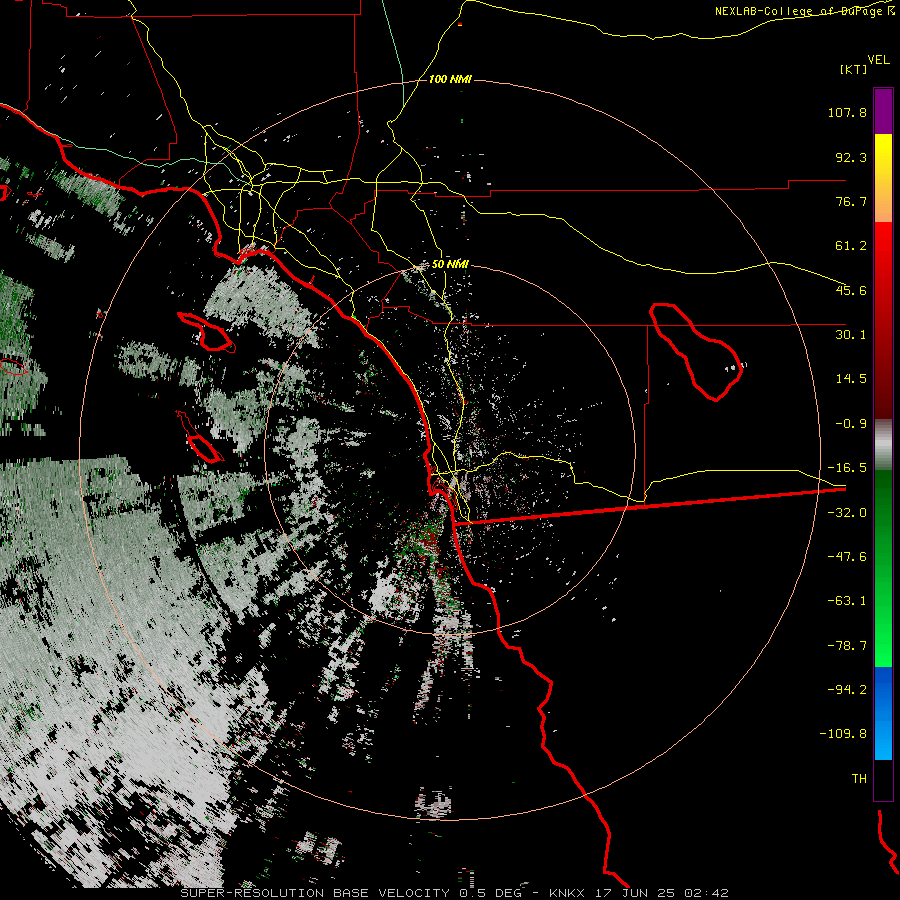Click the -63.1 legend value
900x900 pixels.
pos(847,601)
